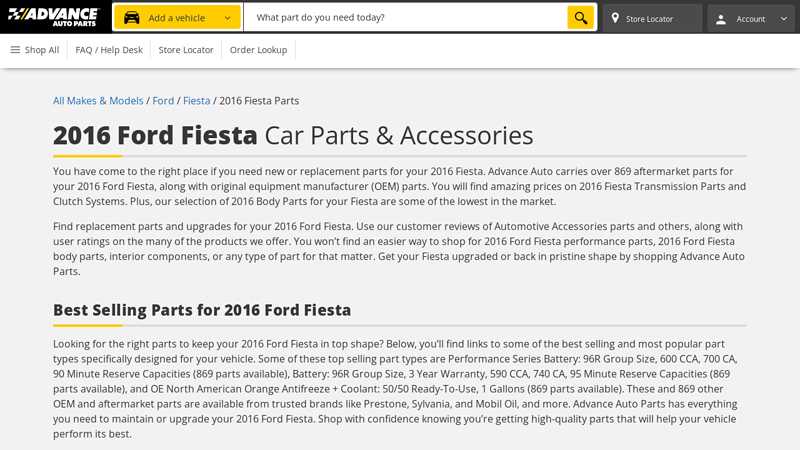Open the Ford breadcrumb link

(x=163, y=101)
